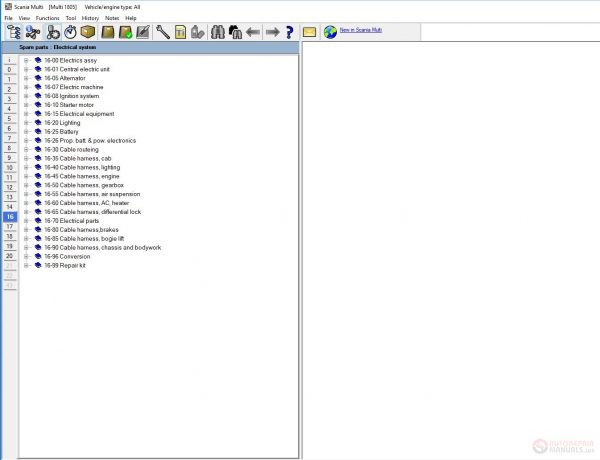Click the globe icon in toolbar
Image resolution: width=600 pixels, height=460 pixels.
(x=330, y=32)
